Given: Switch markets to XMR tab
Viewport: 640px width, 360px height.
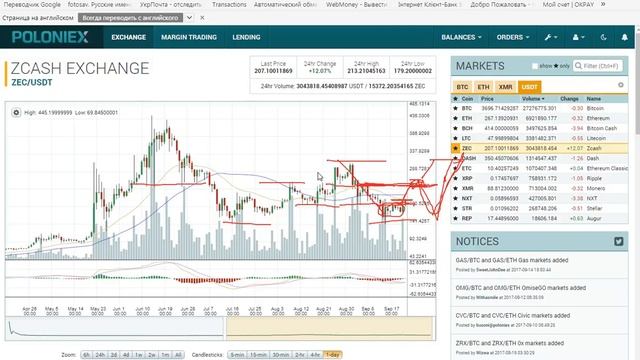Looking at the screenshot, I should [x=505, y=87].
